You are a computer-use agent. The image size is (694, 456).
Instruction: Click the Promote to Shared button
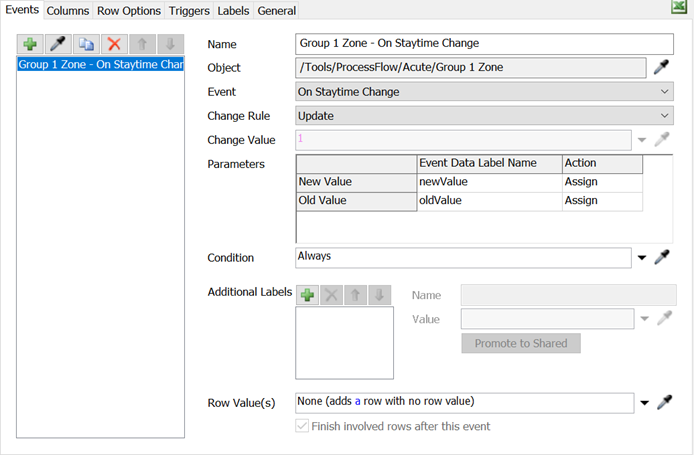point(520,343)
